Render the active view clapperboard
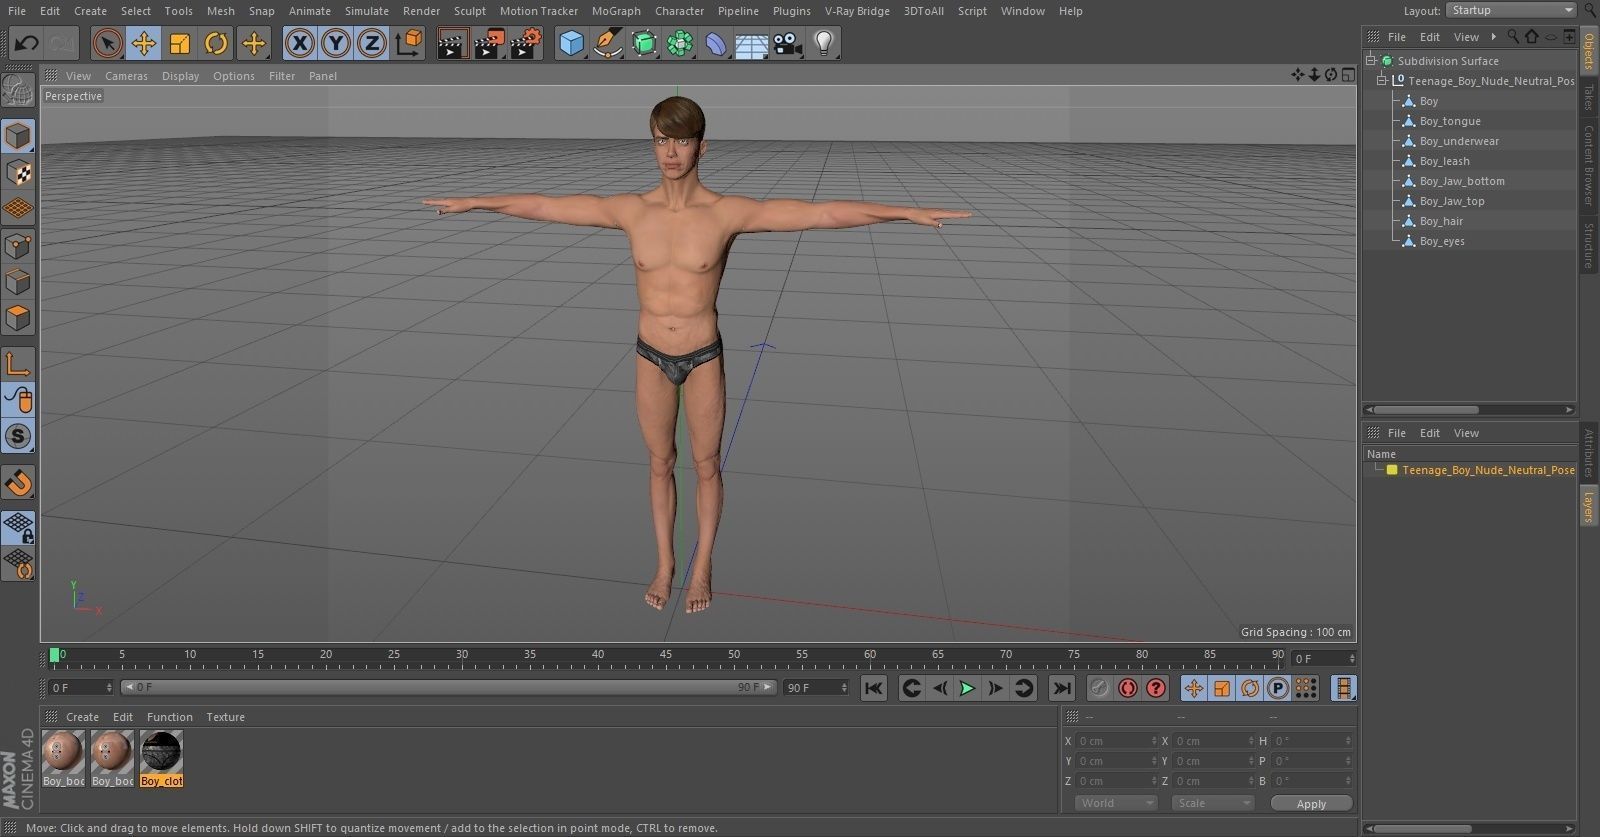 click(452, 43)
